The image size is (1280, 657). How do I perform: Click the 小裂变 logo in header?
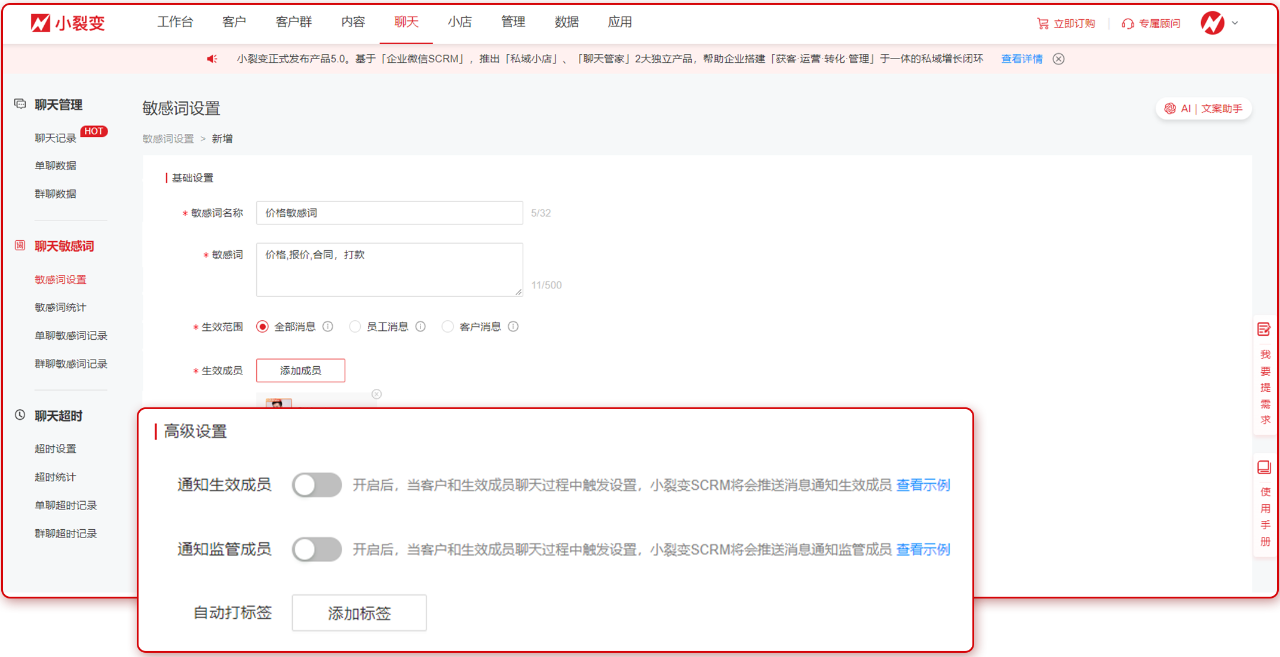coord(68,23)
